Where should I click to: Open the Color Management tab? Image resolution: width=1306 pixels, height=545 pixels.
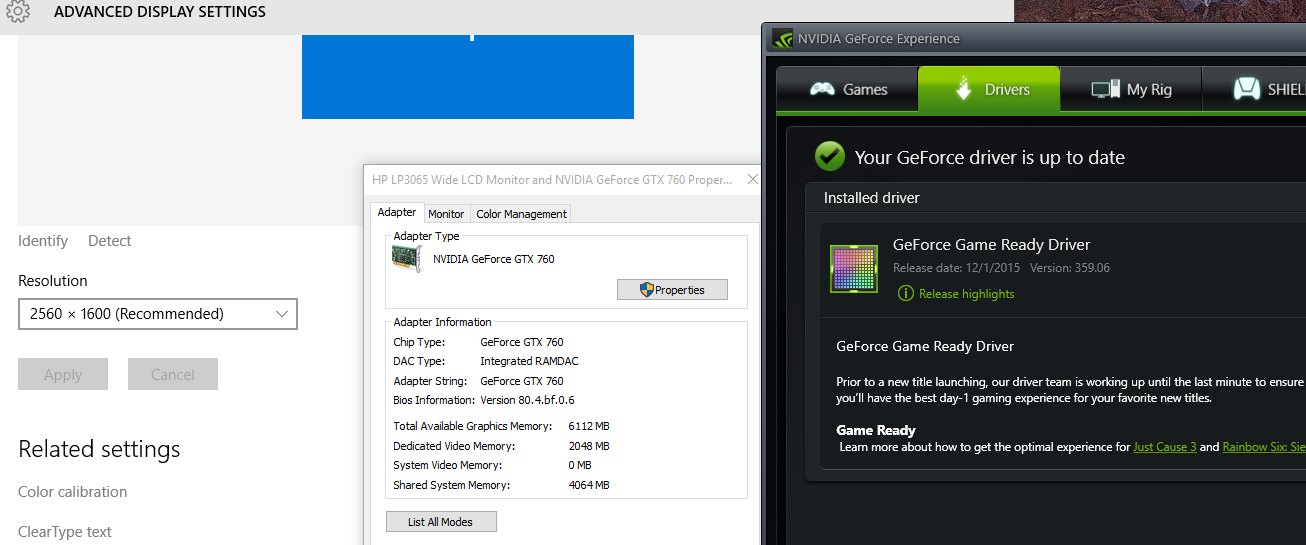point(521,214)
